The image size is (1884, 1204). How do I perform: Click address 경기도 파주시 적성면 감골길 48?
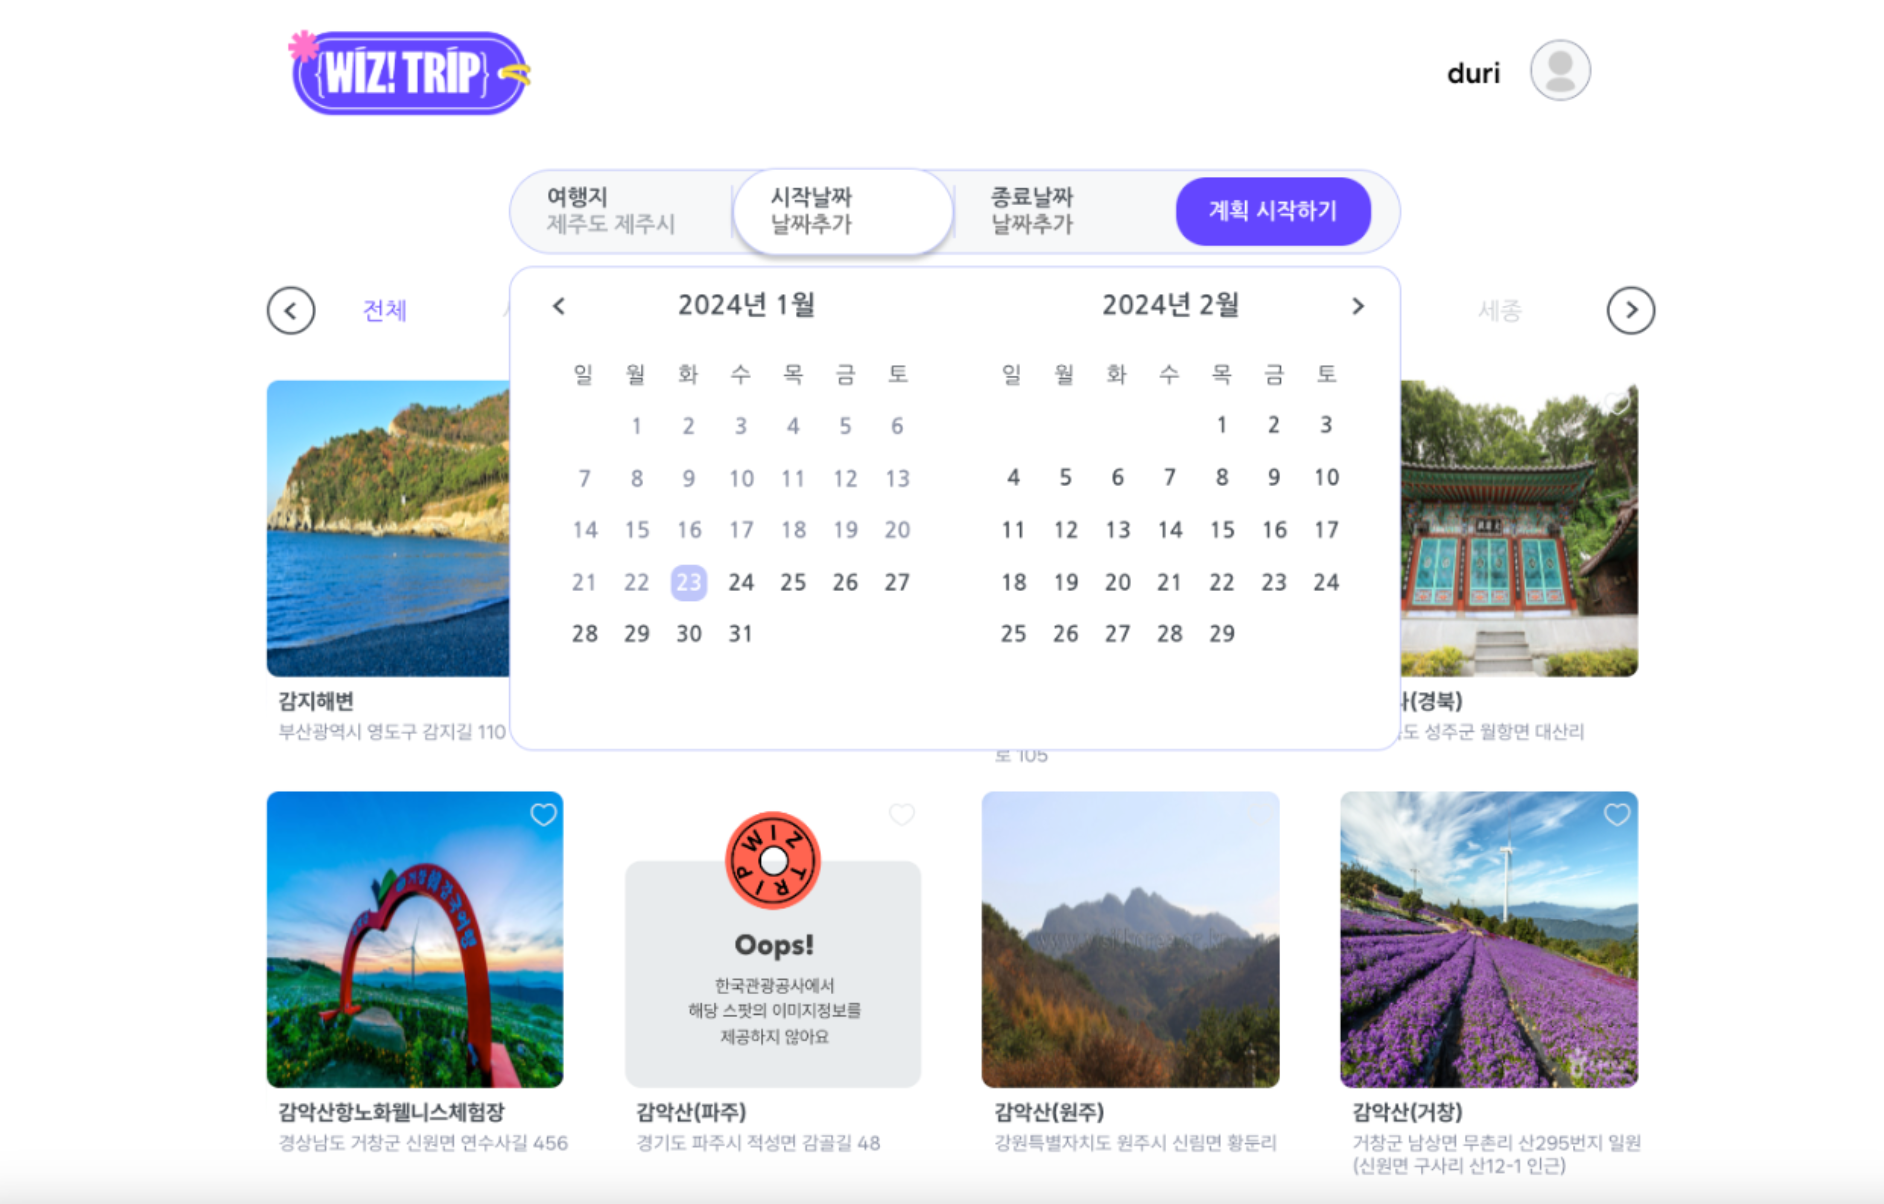pos(758,1143)
